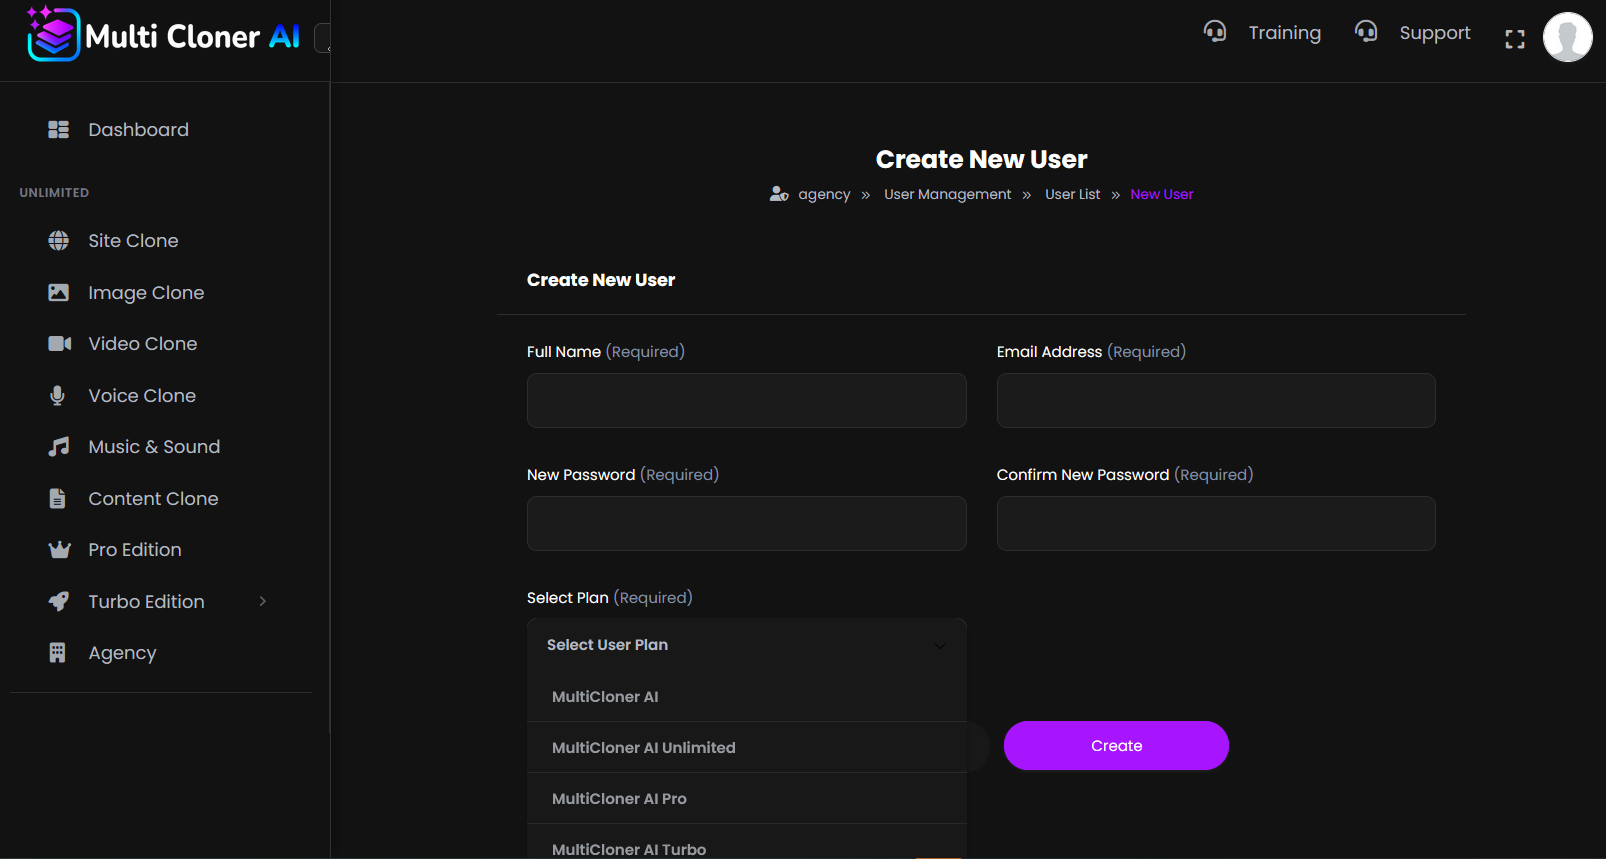Choose MultiCloner AI Unlimited plan option
Image resolution: width=1606 pixels, height=859 pixels.
tap(643, 747)
